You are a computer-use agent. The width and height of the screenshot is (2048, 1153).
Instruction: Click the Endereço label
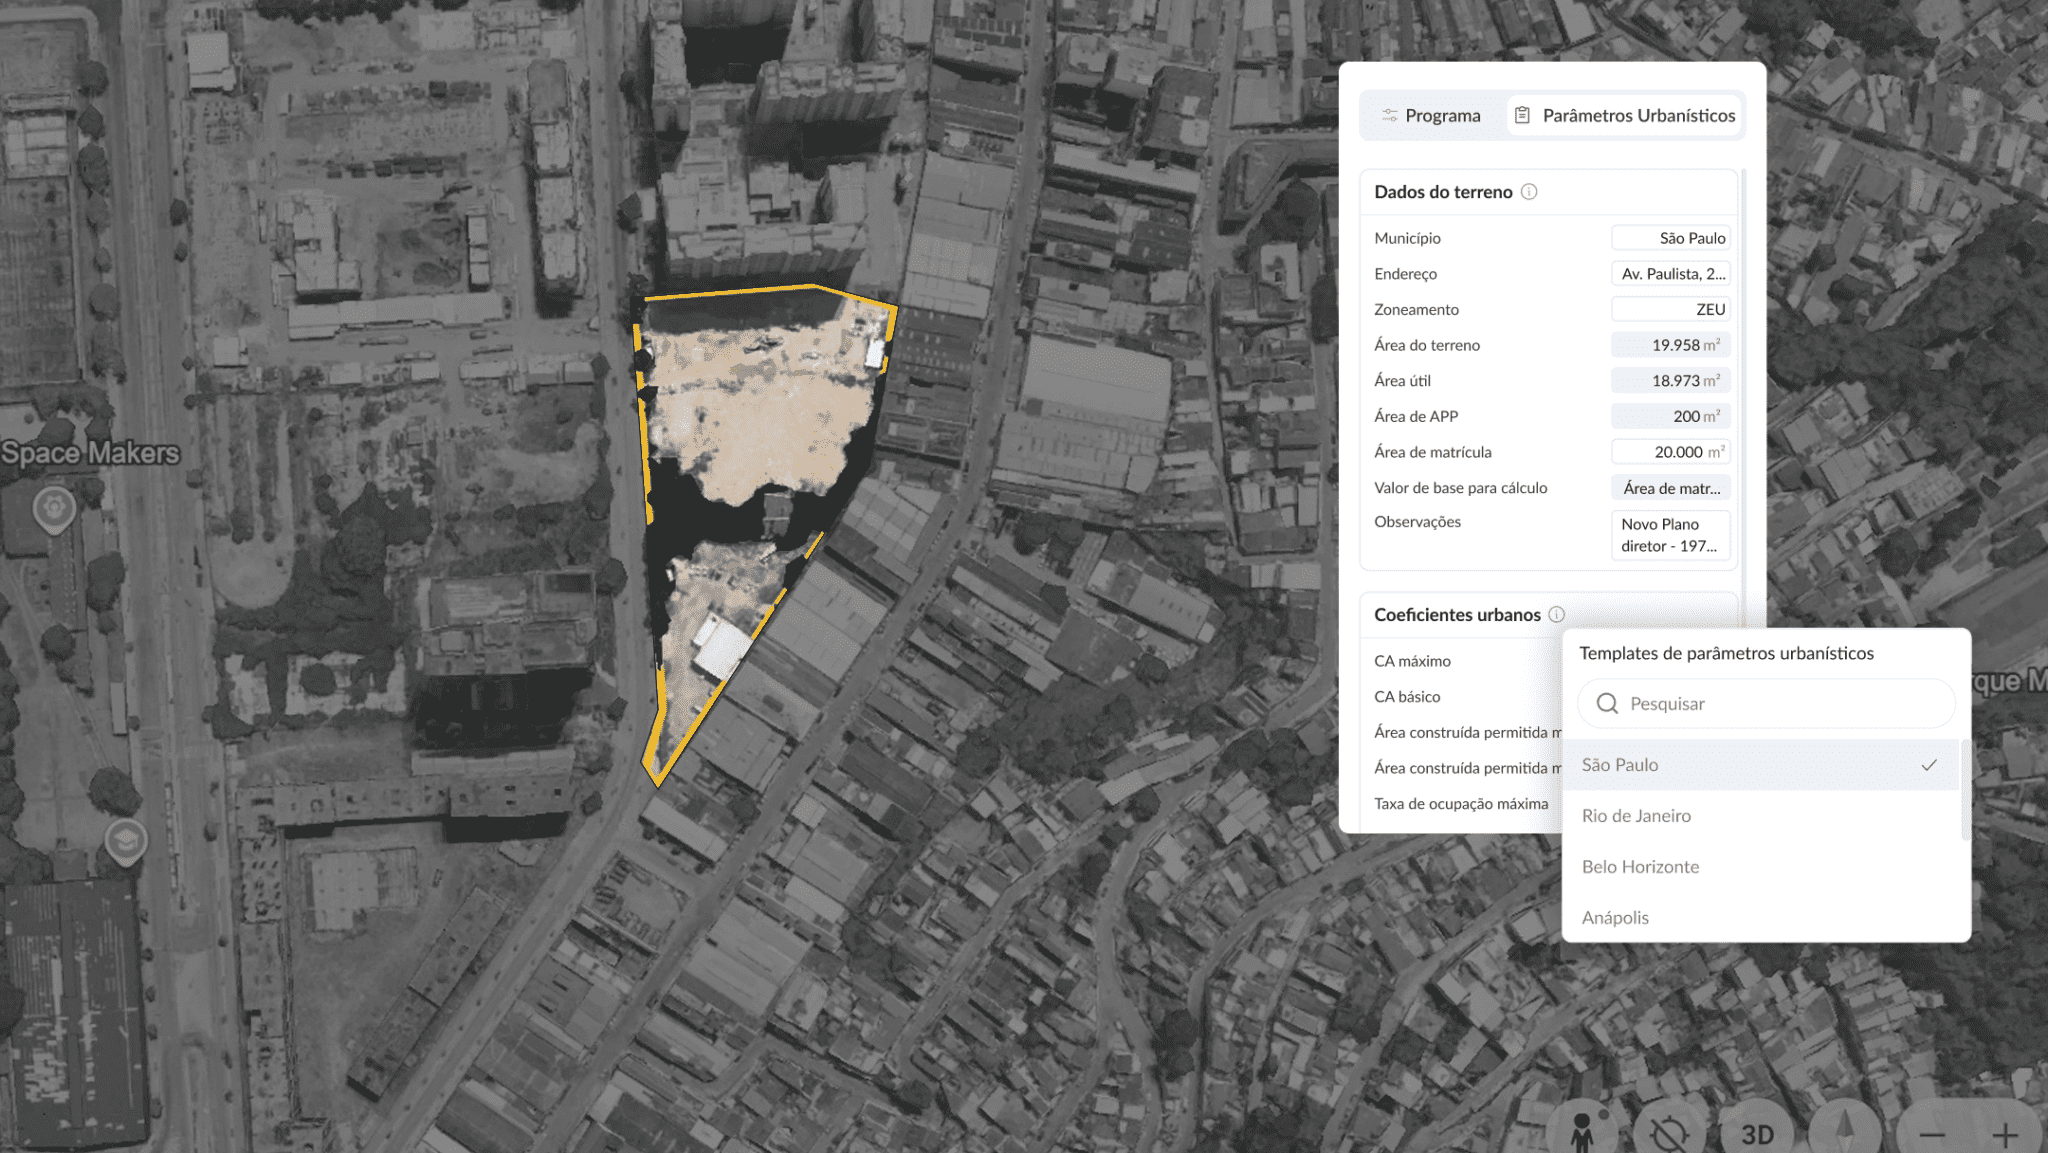pyautogui.click(x=1405, y=274)
